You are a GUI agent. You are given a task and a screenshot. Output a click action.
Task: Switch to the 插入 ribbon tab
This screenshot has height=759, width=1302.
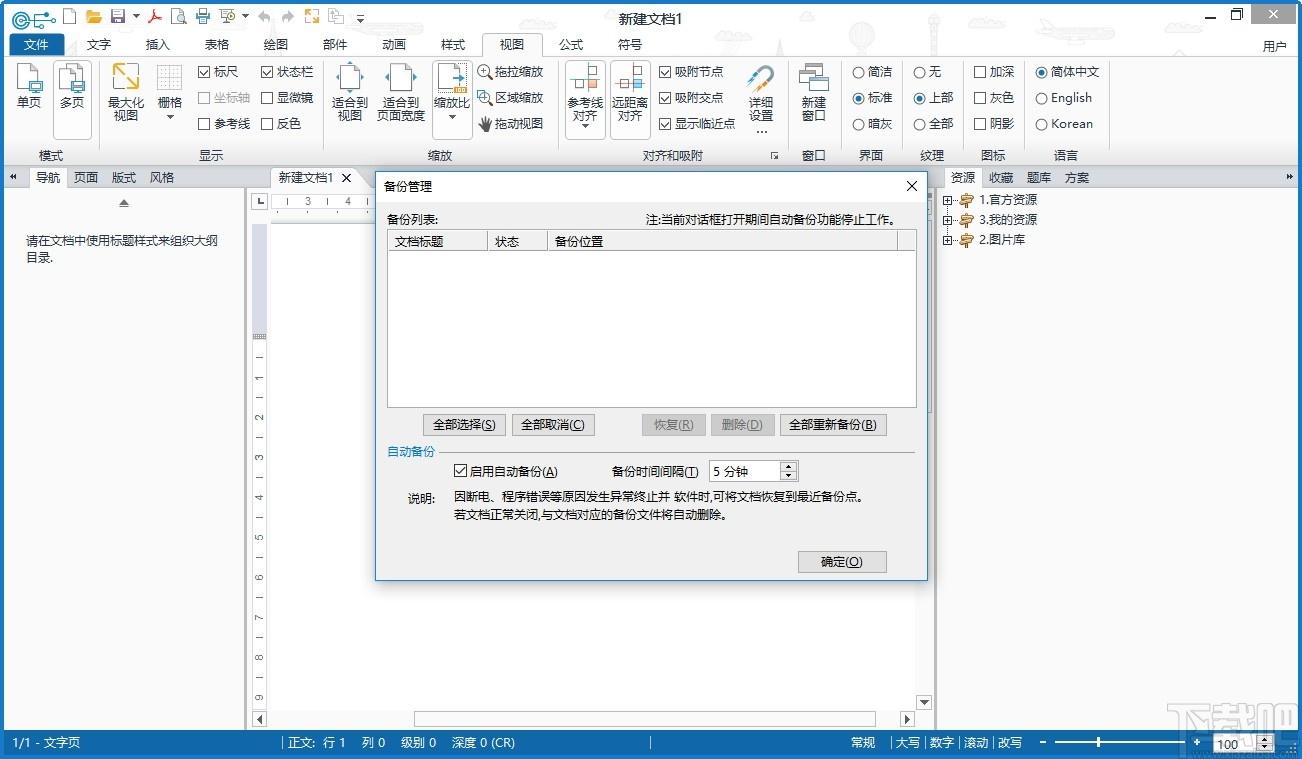tap(158, 44)
